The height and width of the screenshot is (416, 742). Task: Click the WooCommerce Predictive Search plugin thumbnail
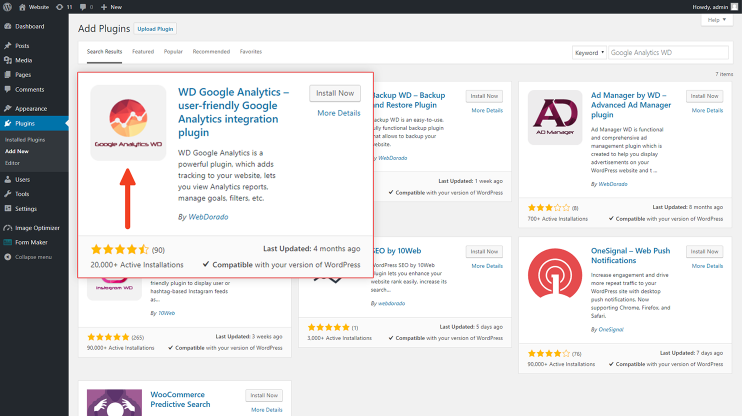[x=115, y=403]
